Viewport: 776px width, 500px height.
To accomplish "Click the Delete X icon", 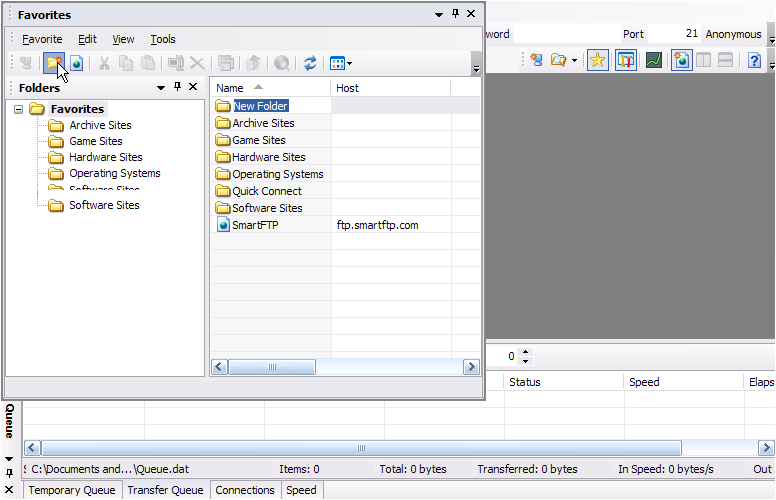I will [x=197, y=63].
